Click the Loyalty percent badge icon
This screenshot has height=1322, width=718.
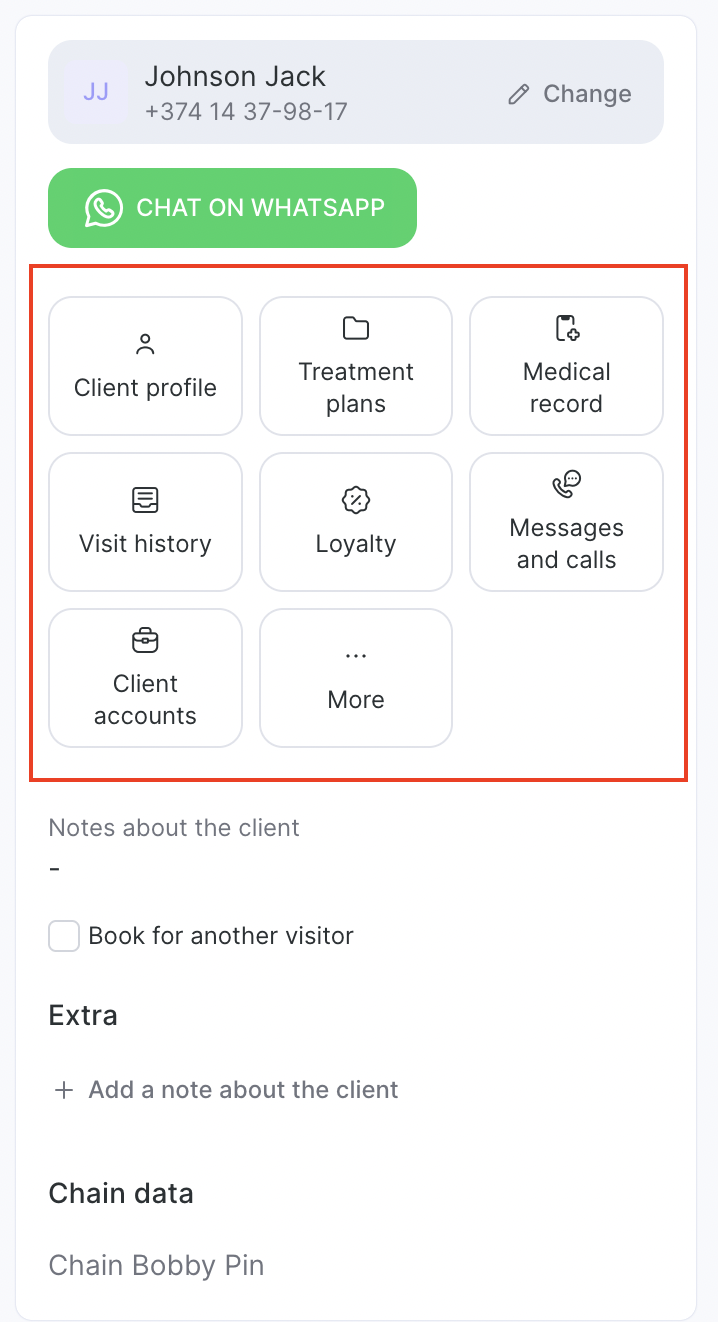coord(356,500)
